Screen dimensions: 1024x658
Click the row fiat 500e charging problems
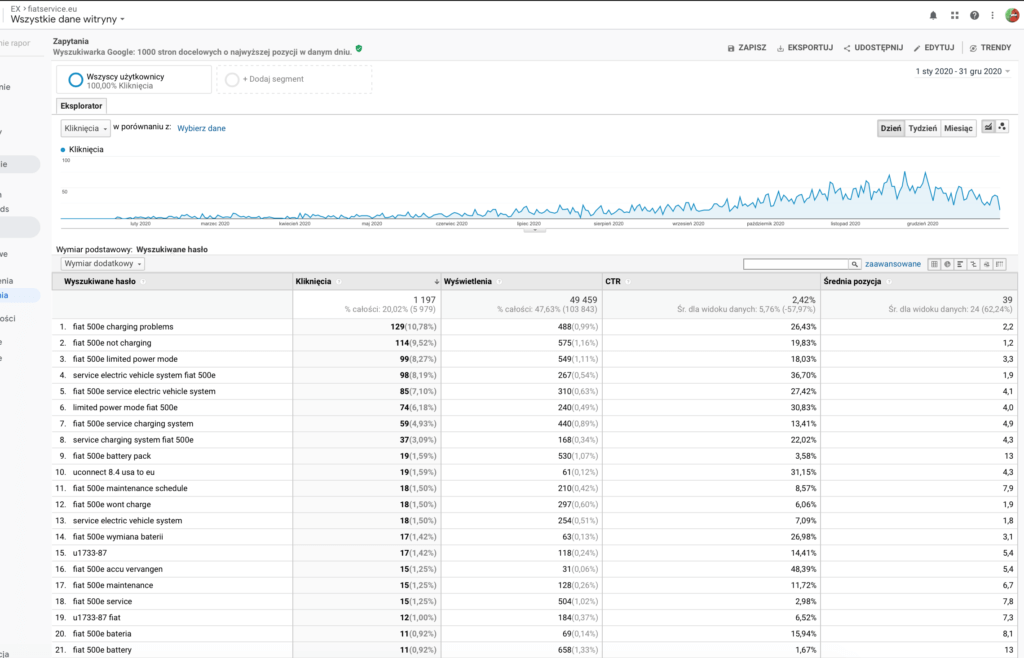535,327
